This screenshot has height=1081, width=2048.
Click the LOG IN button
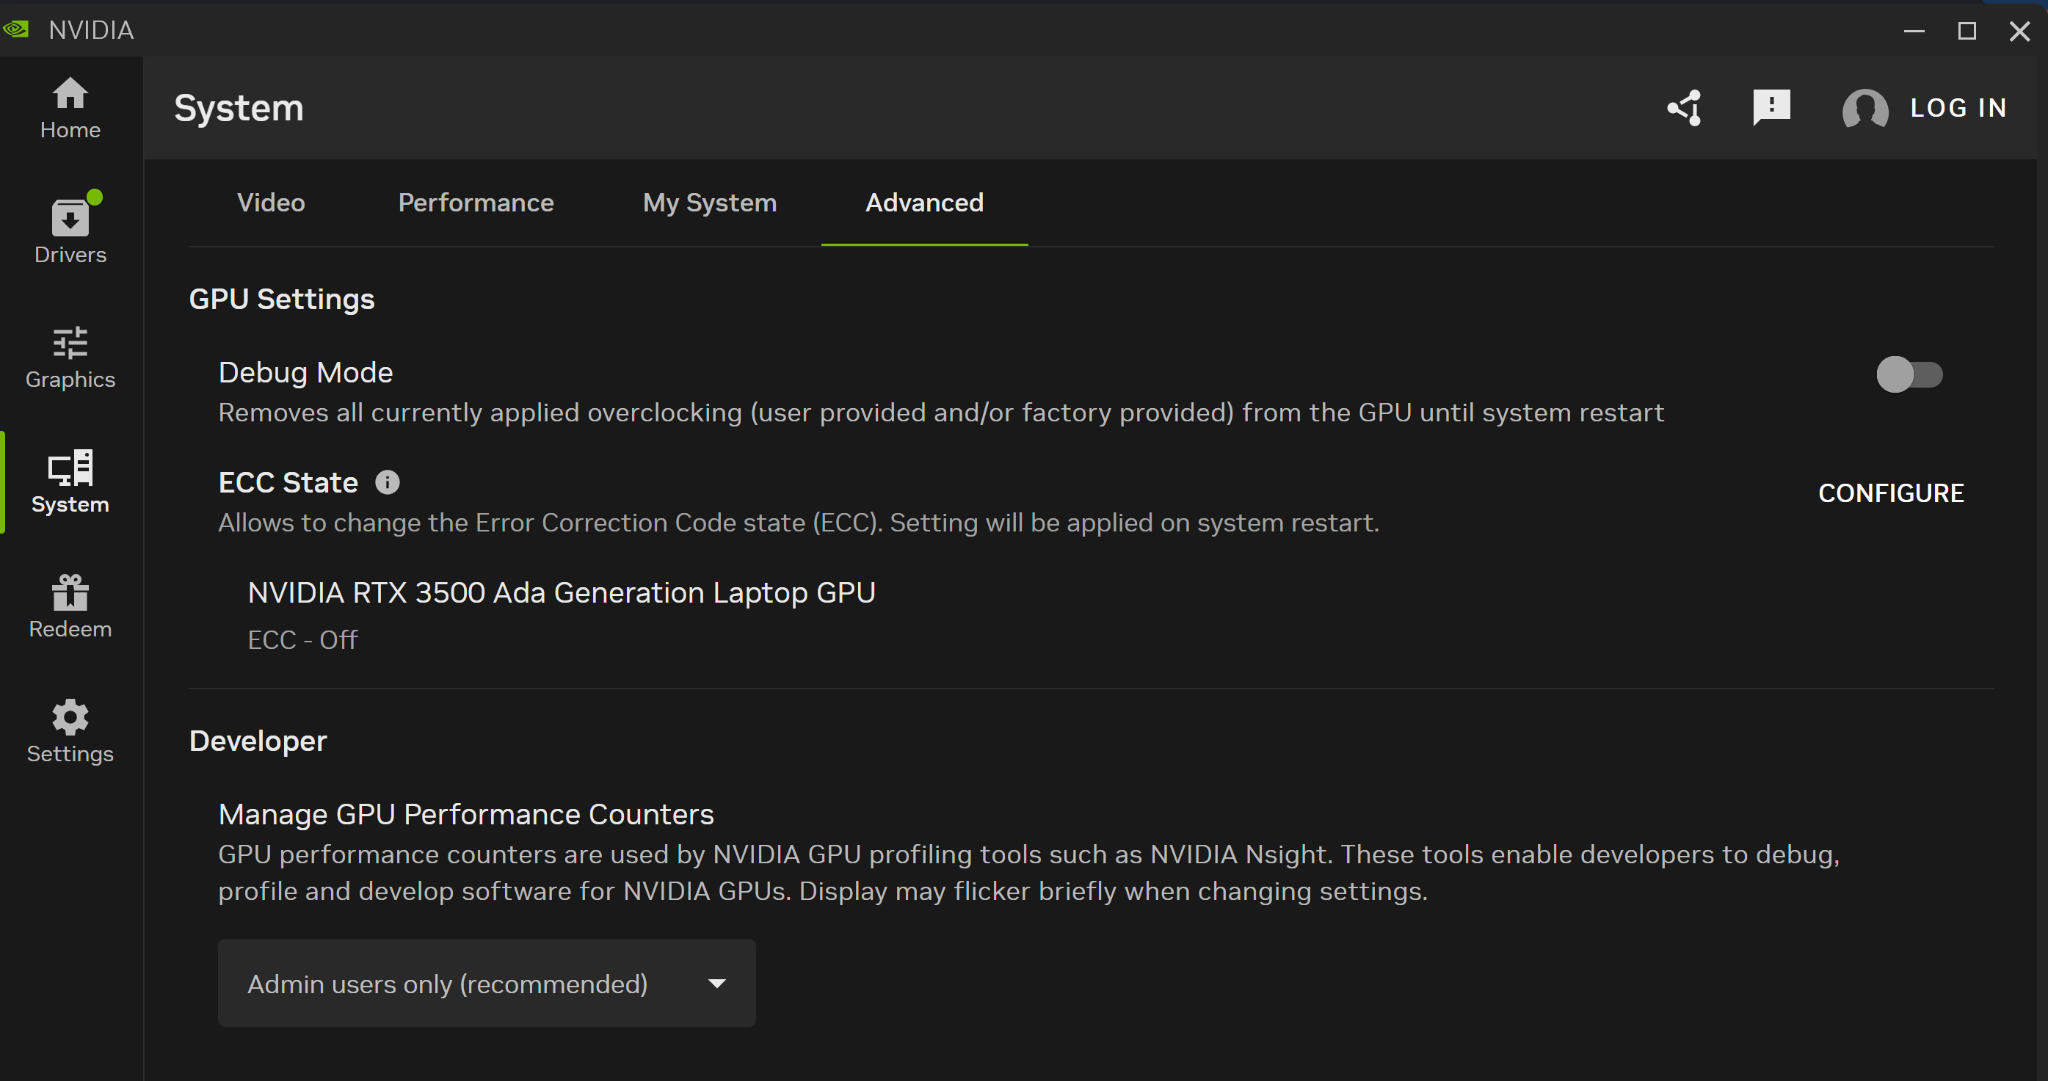click(x=1958, y=108)
